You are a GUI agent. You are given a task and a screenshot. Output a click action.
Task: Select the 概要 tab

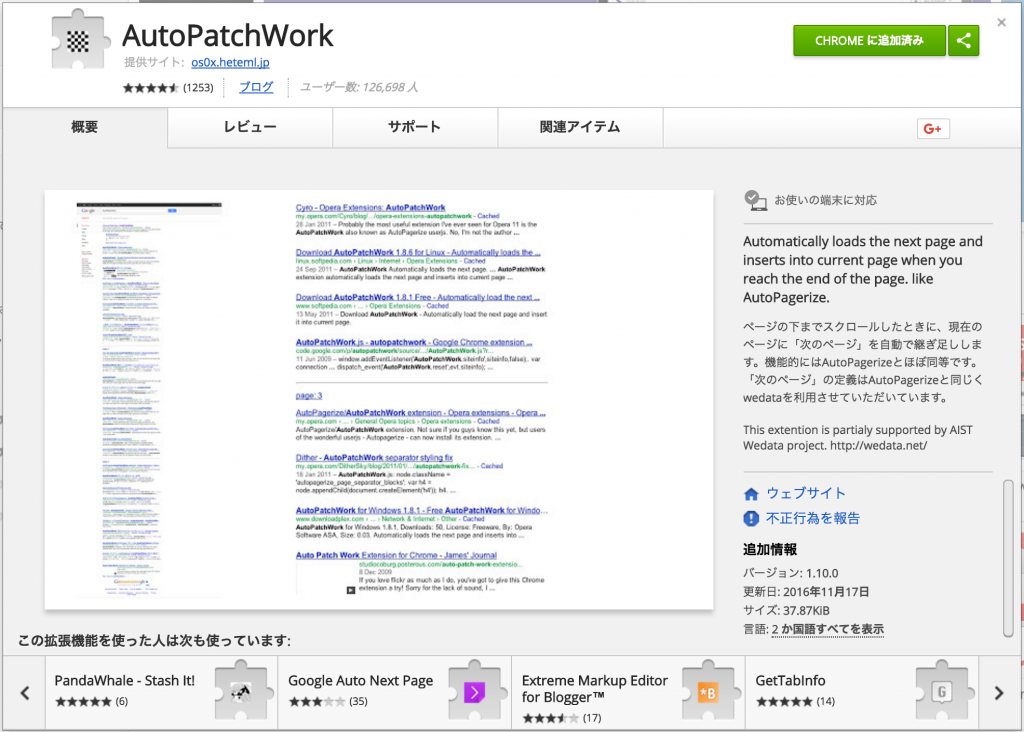[85, 127]
